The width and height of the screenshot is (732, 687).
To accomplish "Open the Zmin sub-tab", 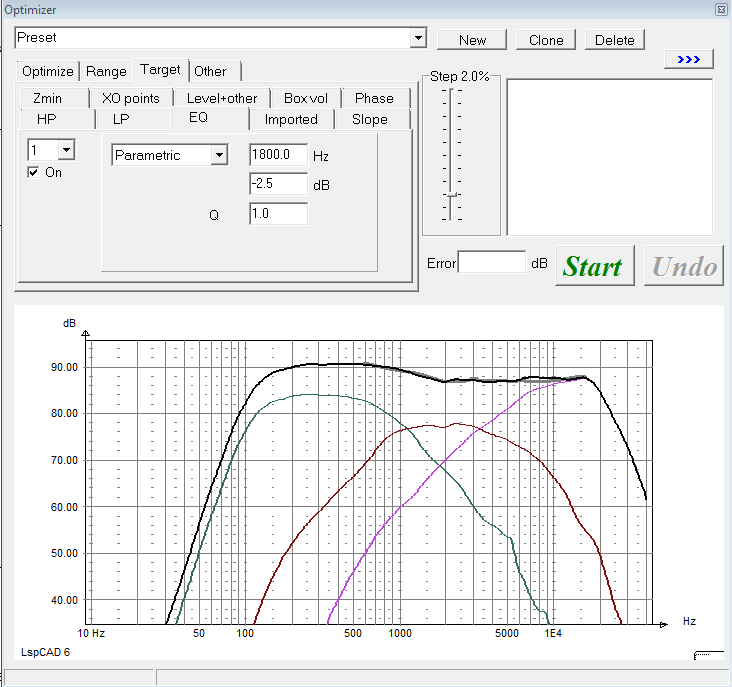I will pos(47,98).
